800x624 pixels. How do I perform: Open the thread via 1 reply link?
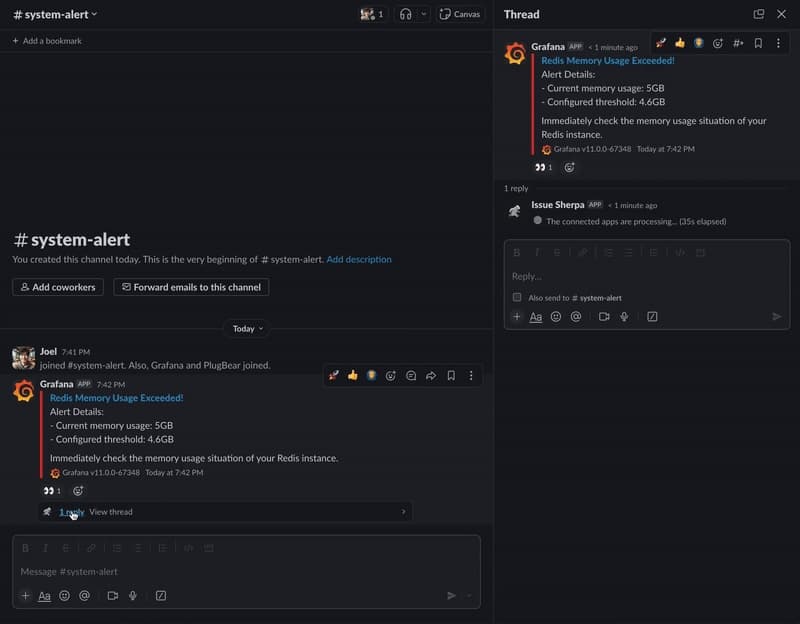(x=71, y=512)
